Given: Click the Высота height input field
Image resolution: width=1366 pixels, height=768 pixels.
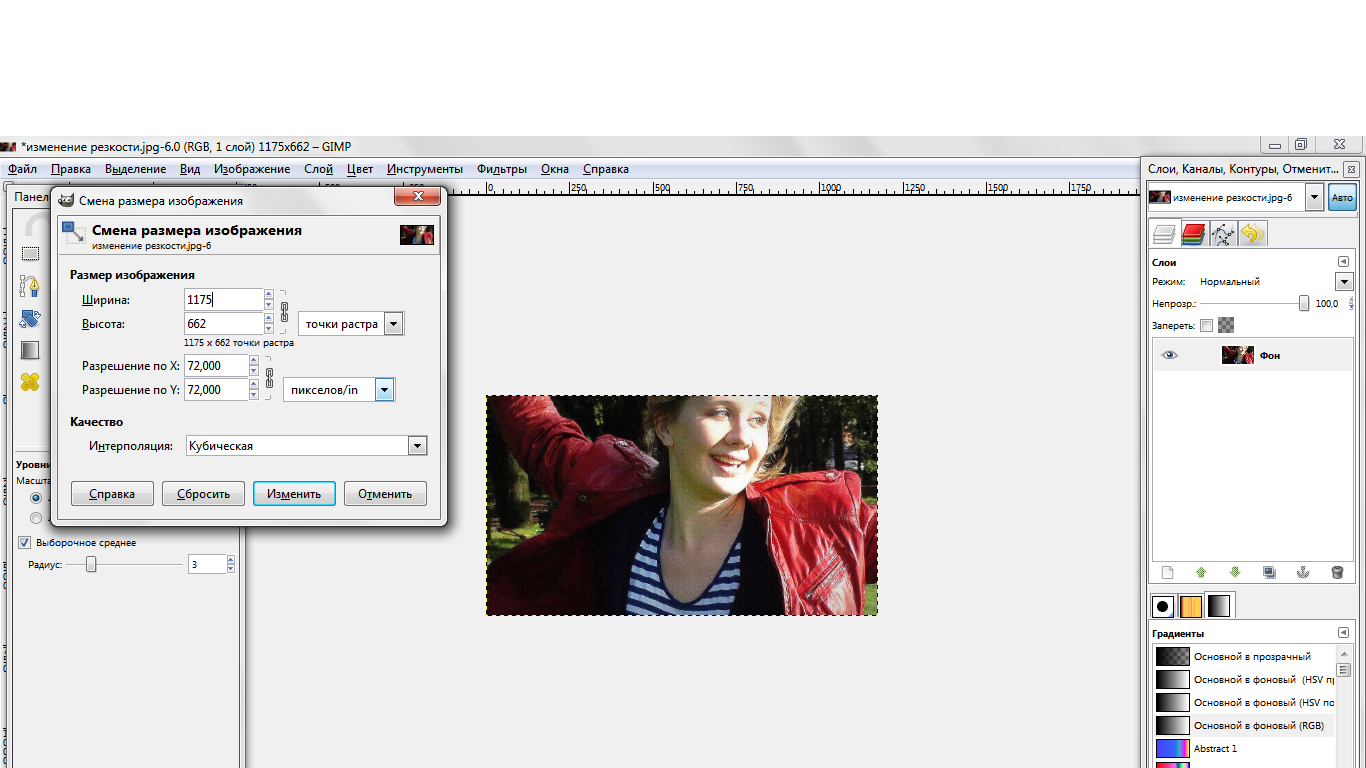Looking at the screenshot, I should pyautogui.click(x=224, y=324).
